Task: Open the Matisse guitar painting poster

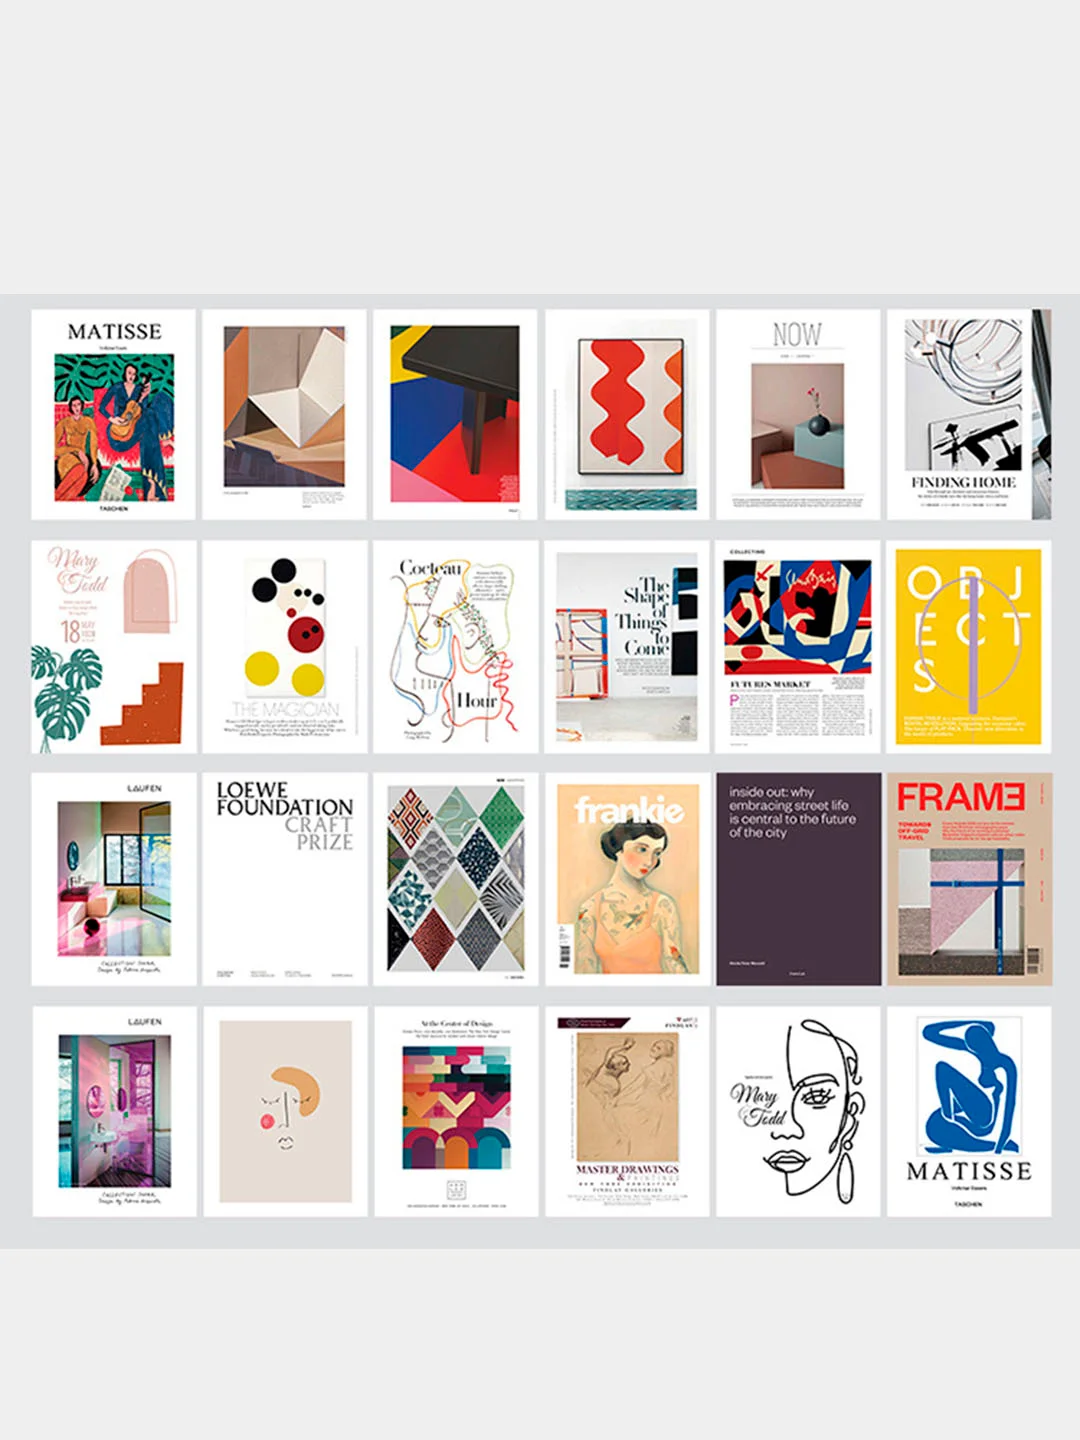Action: click(114, 414)
